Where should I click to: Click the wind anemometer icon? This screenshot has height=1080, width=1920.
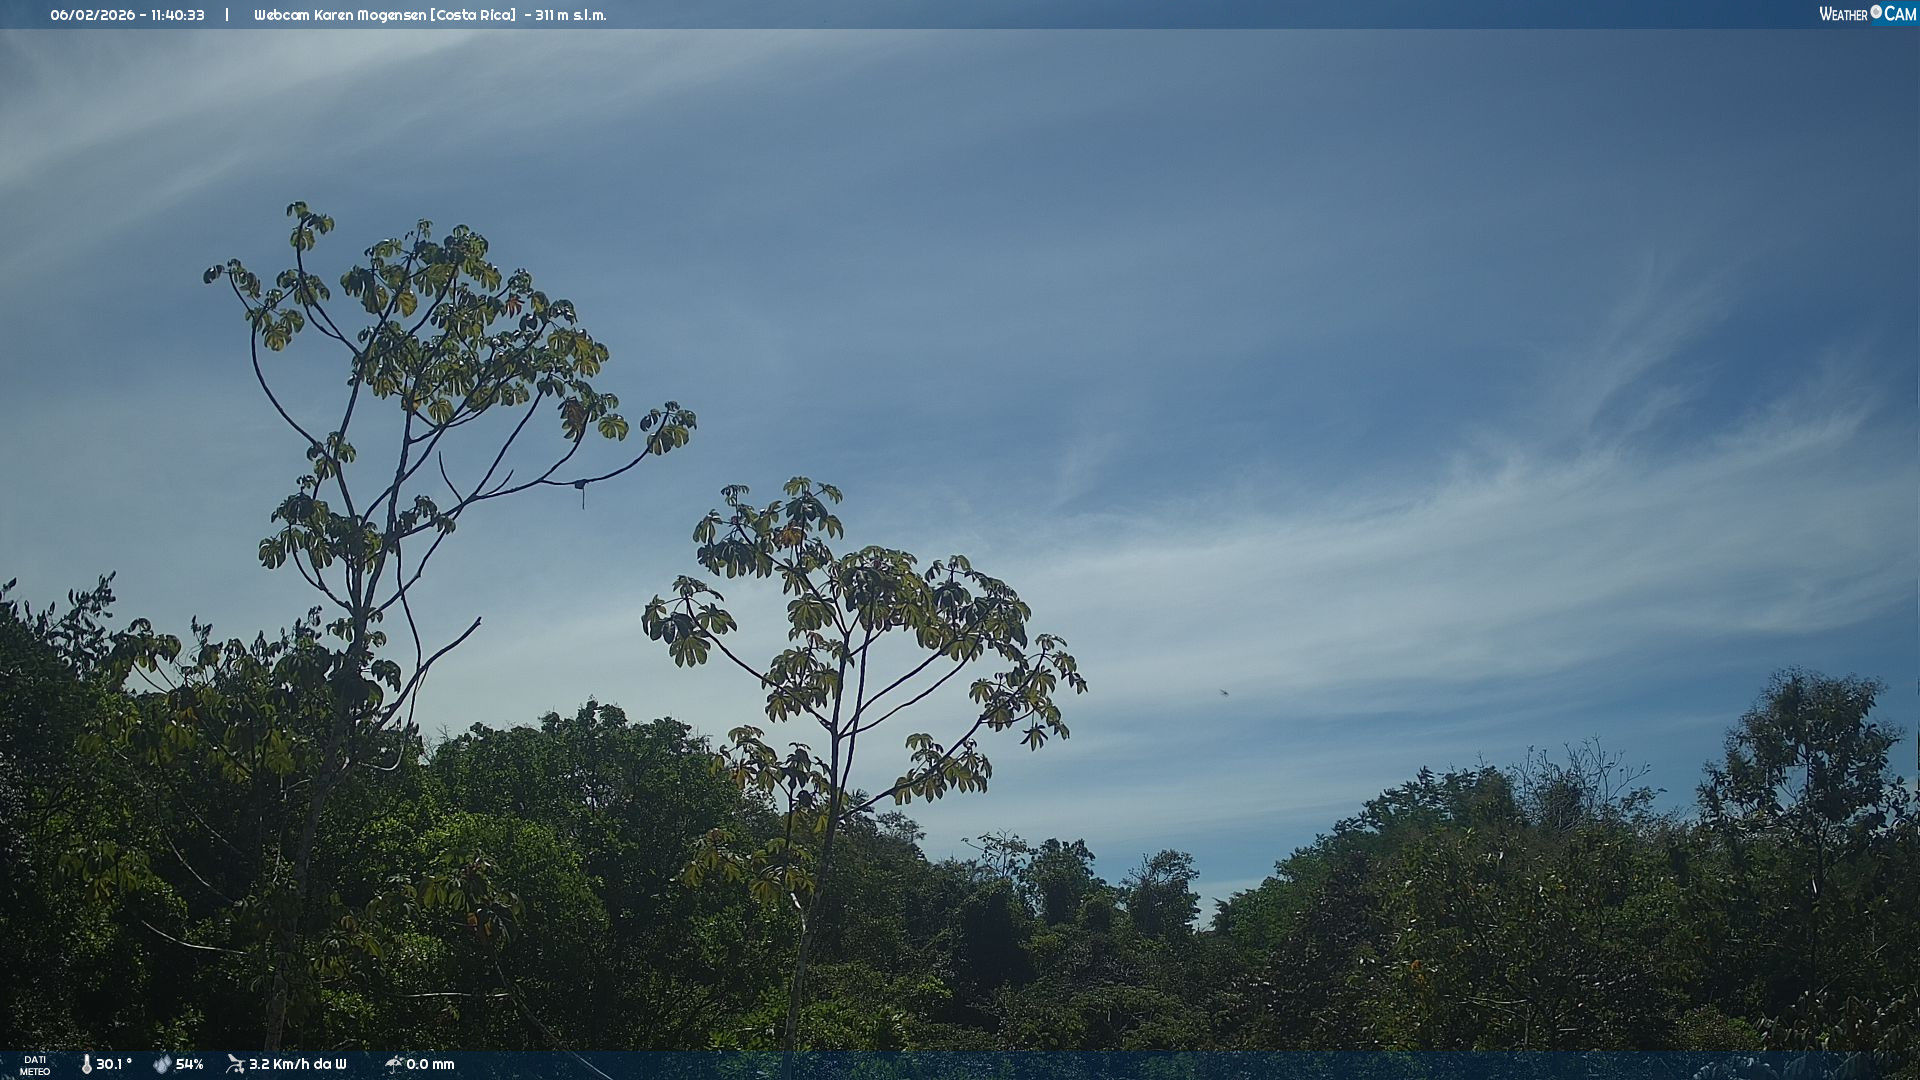click(x=235, y=1064)
